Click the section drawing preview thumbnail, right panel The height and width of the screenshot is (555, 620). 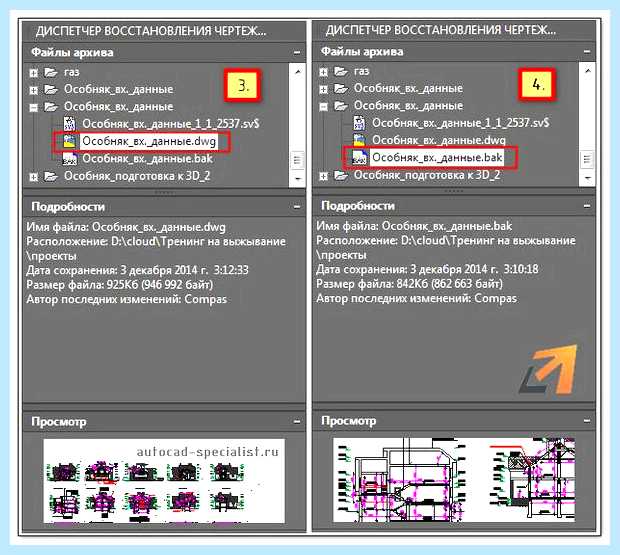pyautogui.click(x=454, y=479)
